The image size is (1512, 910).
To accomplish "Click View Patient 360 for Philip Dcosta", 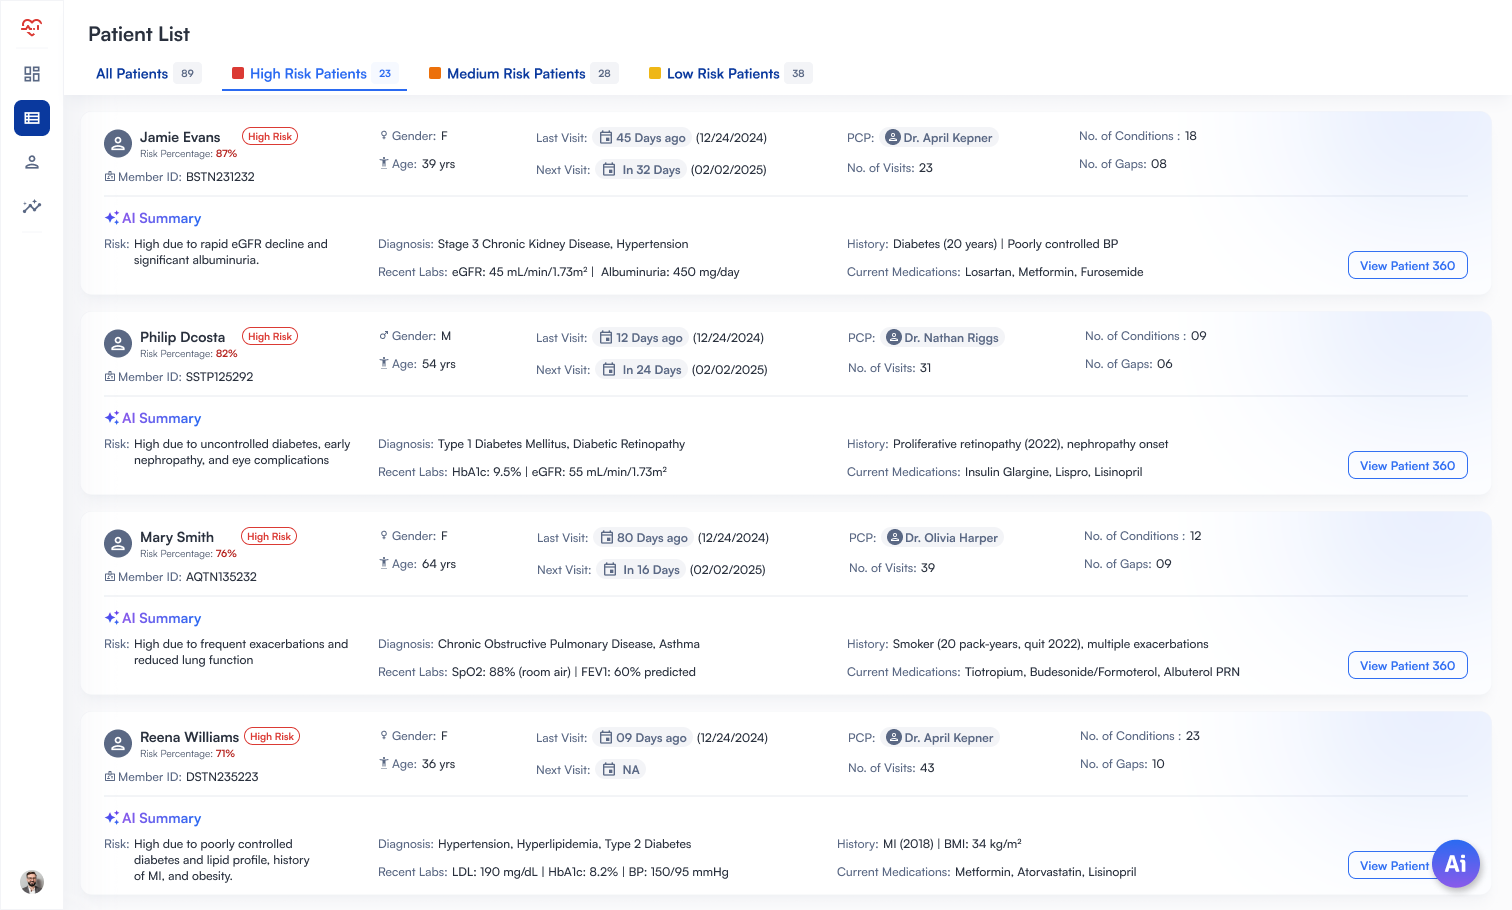I will tap(1407, 465).
